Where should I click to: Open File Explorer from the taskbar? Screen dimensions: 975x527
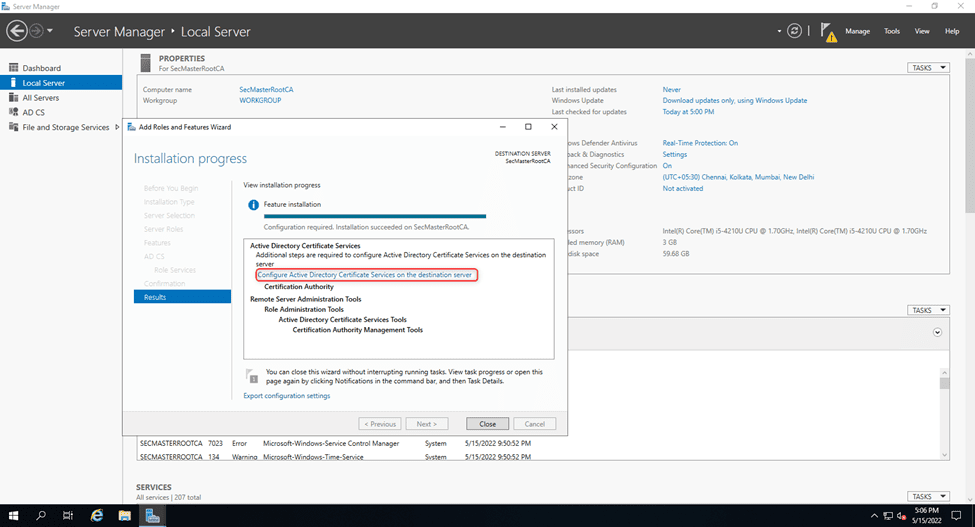point(125,516)
